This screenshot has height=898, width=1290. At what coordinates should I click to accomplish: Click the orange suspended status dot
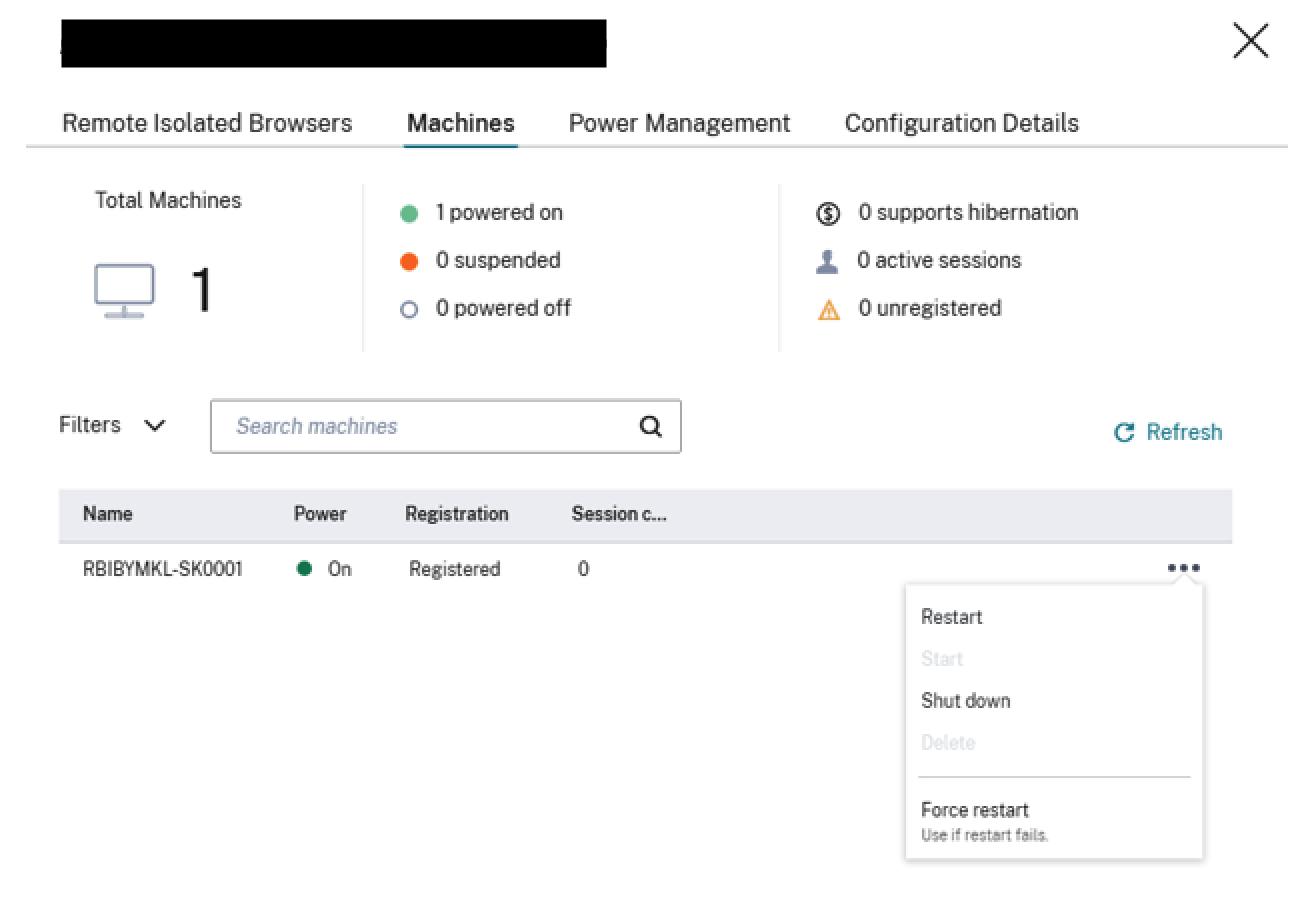pos(408,261)
